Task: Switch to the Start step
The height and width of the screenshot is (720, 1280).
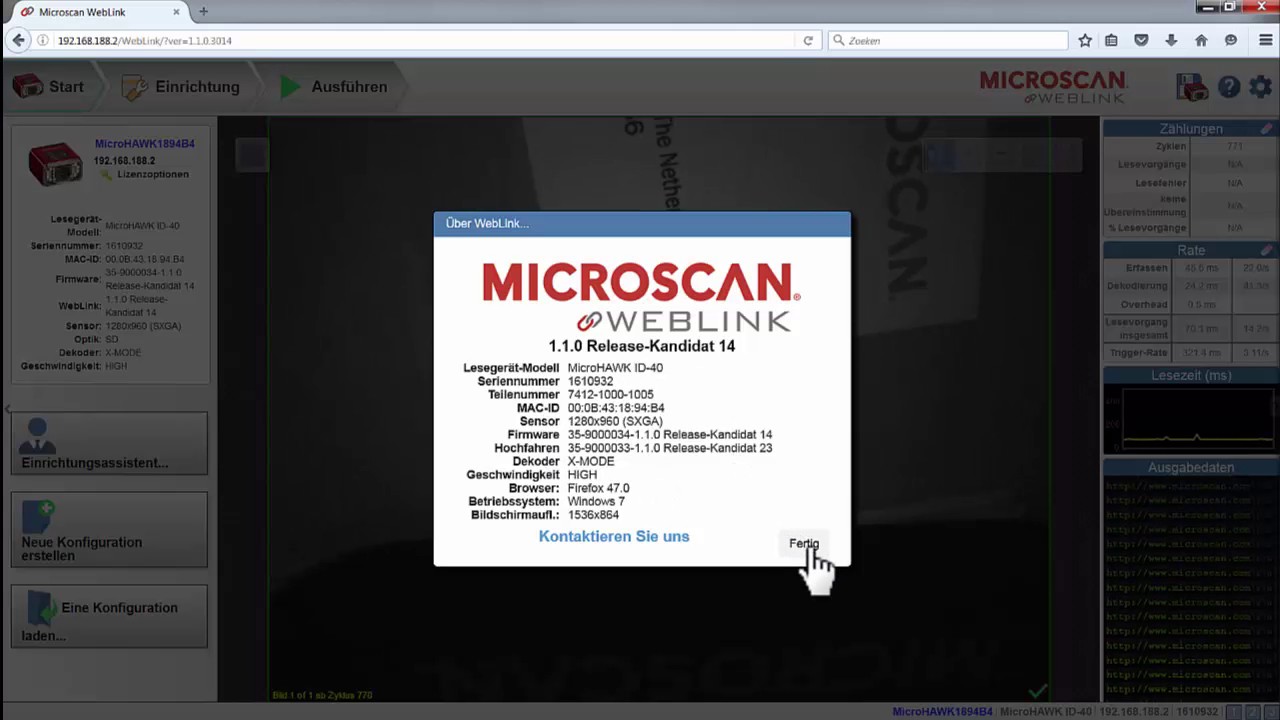Action: pos(49,87)
